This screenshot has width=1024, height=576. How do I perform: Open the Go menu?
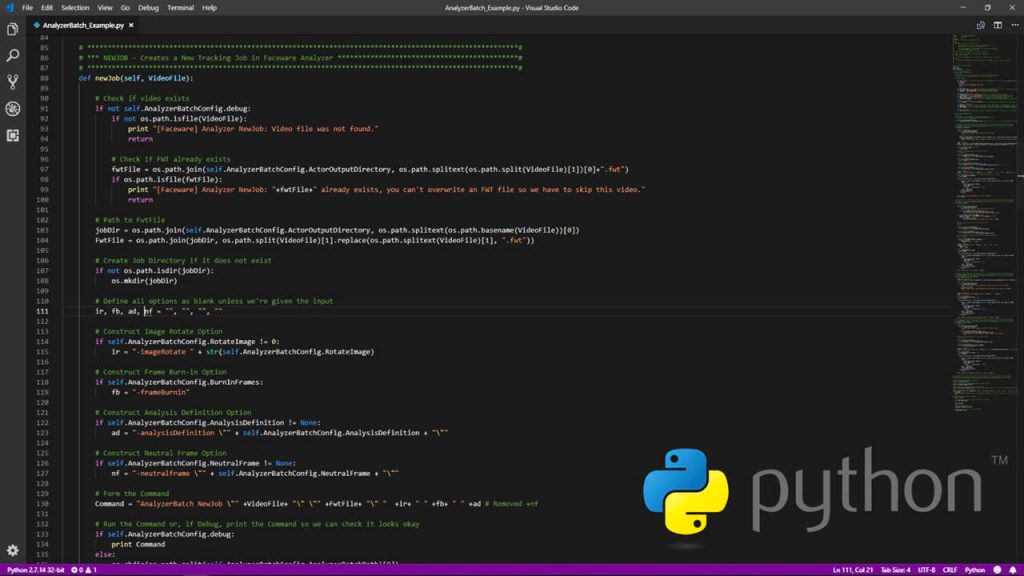point(125,8)
